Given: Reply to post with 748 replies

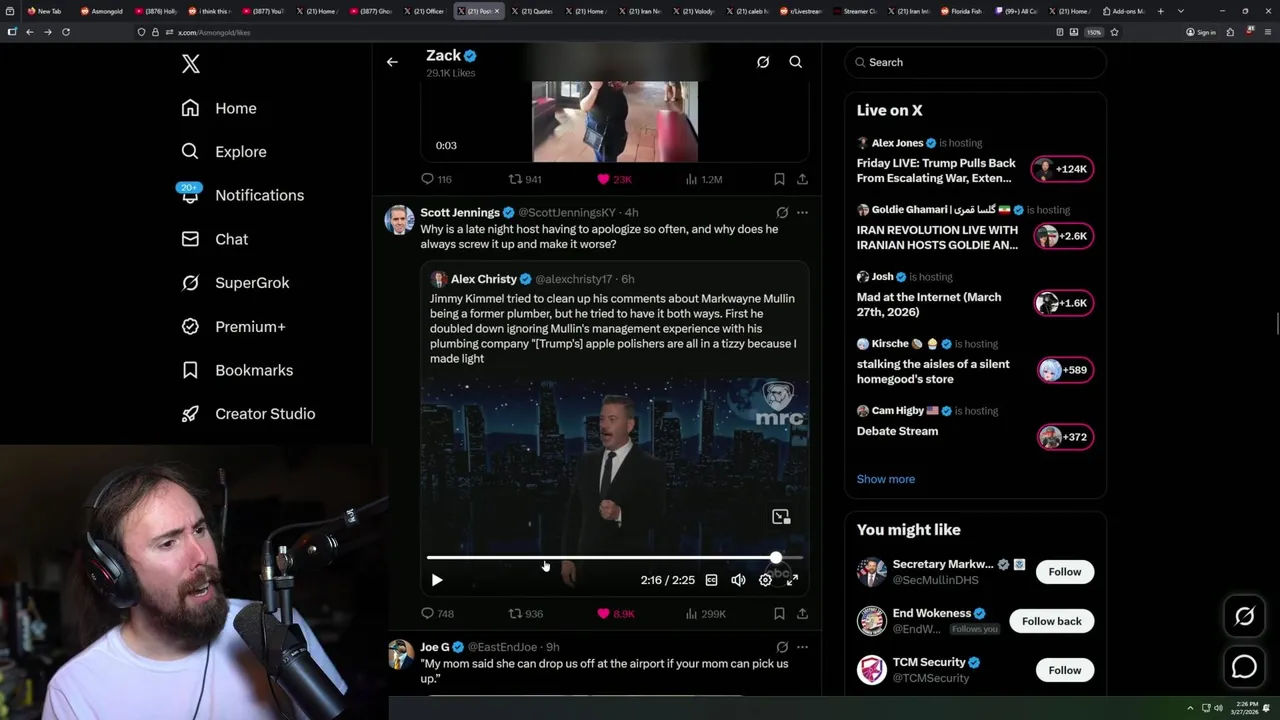Looking at the screenshot, I should point(427,614).
